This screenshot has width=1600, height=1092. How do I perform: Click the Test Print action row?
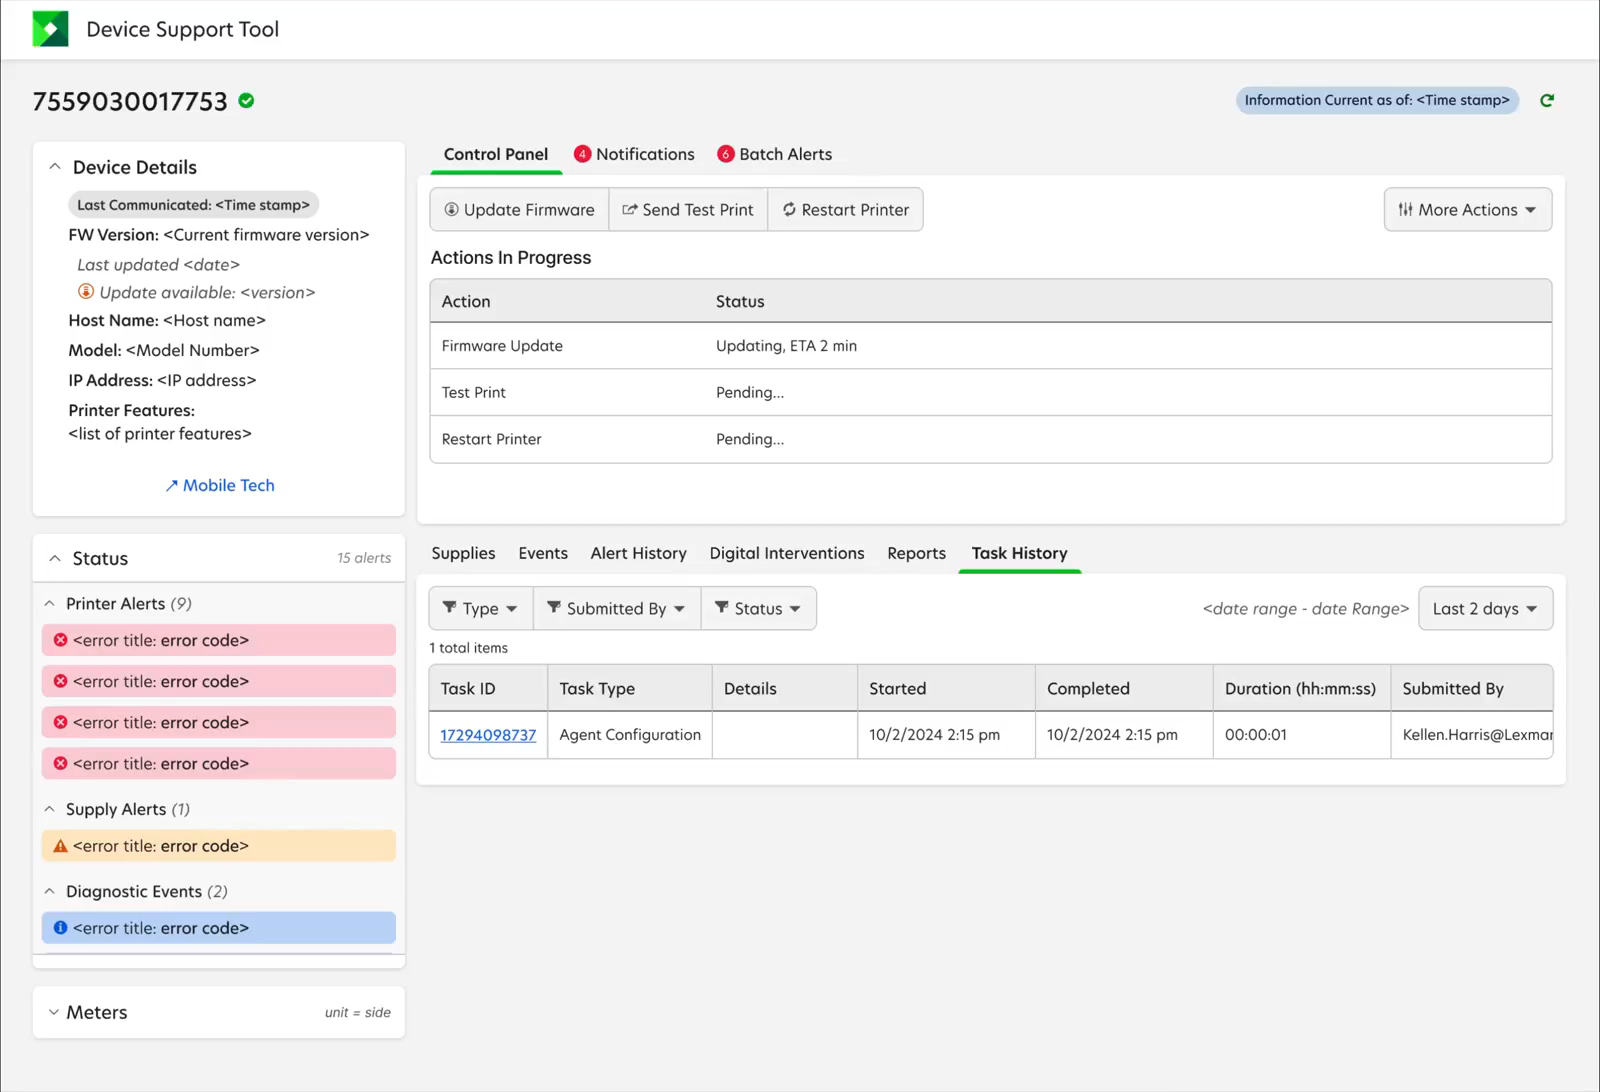point(991,392)
